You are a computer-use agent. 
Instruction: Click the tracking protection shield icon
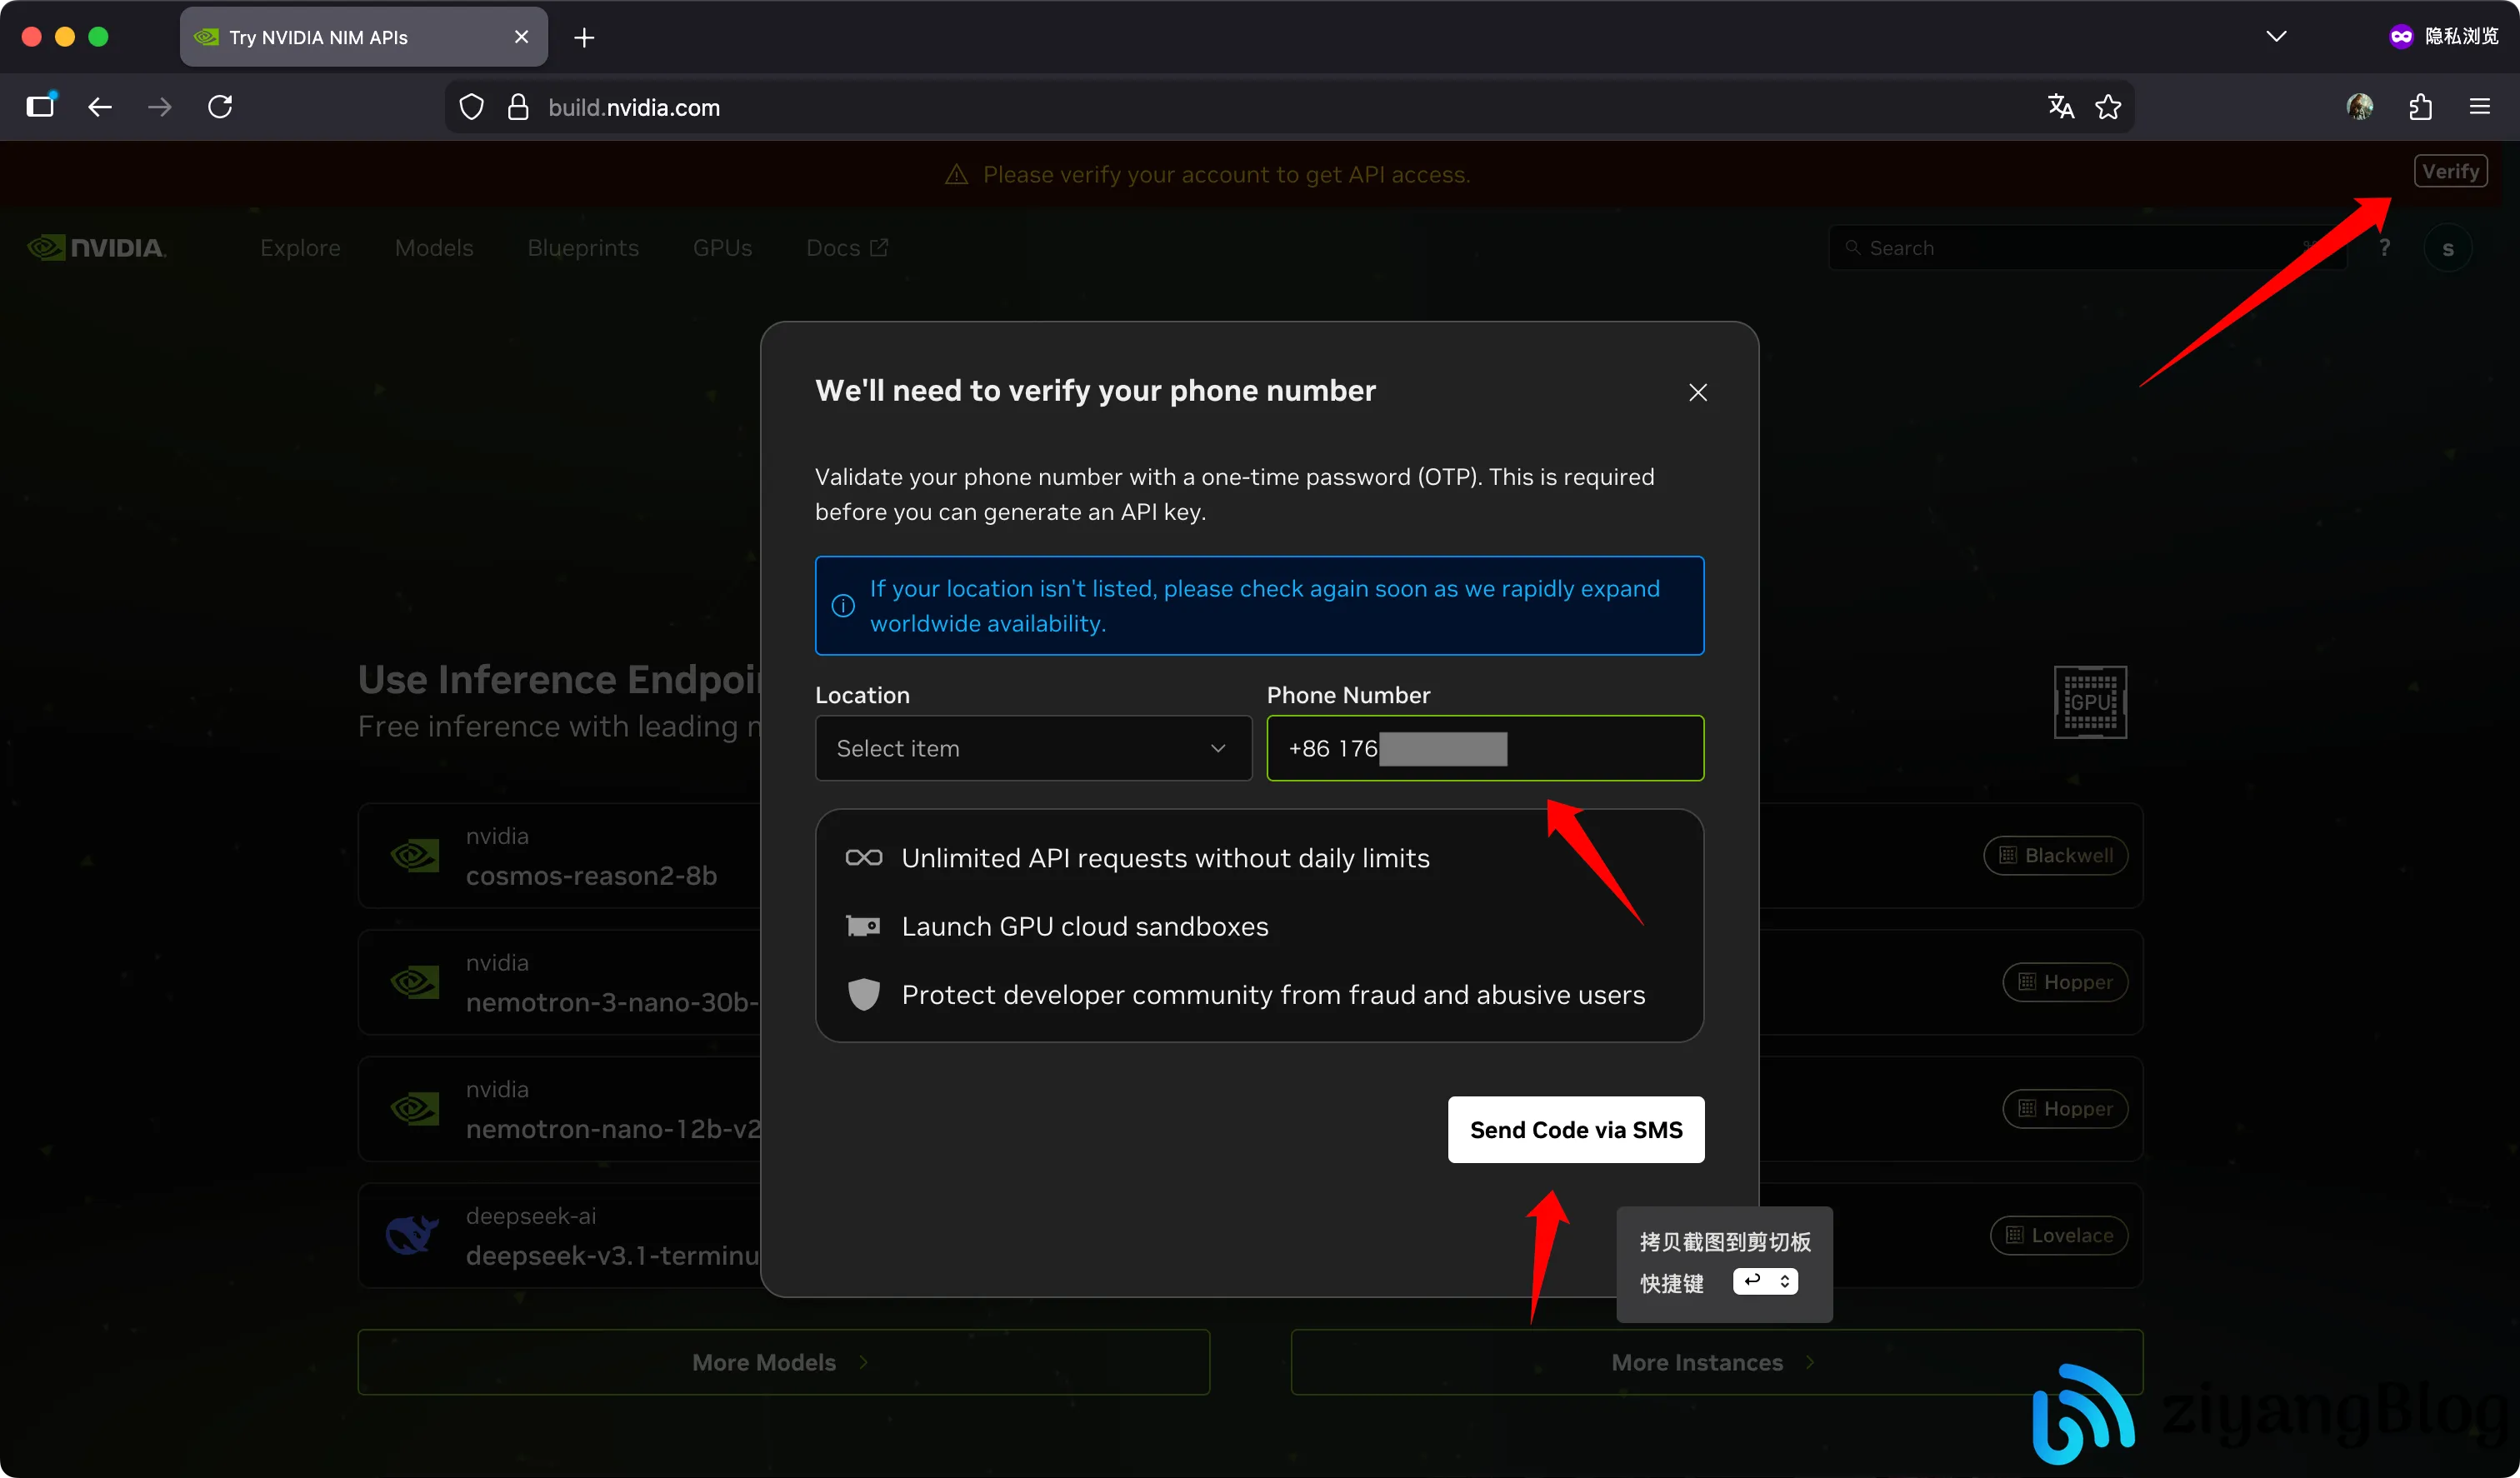tap(471, 107)
